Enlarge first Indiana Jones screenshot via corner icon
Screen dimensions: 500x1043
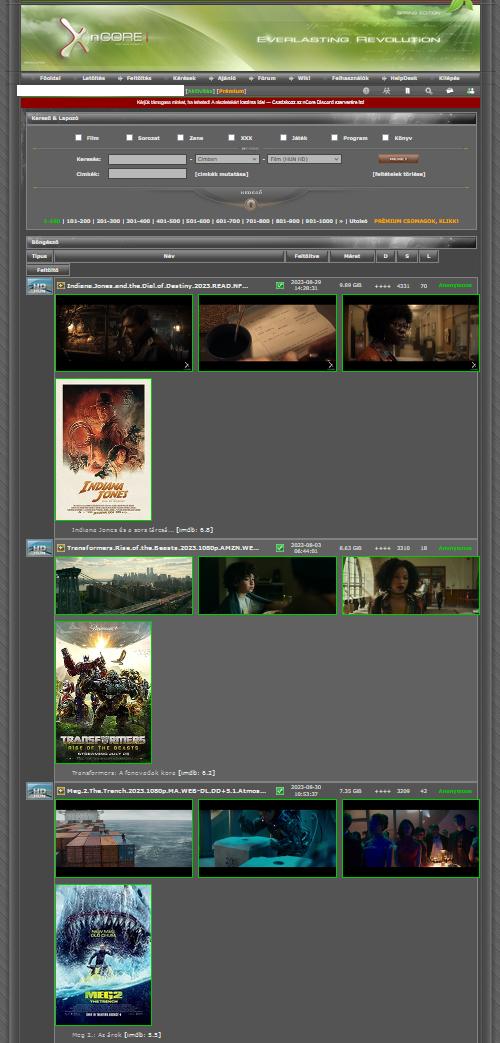tap(187, 365)
